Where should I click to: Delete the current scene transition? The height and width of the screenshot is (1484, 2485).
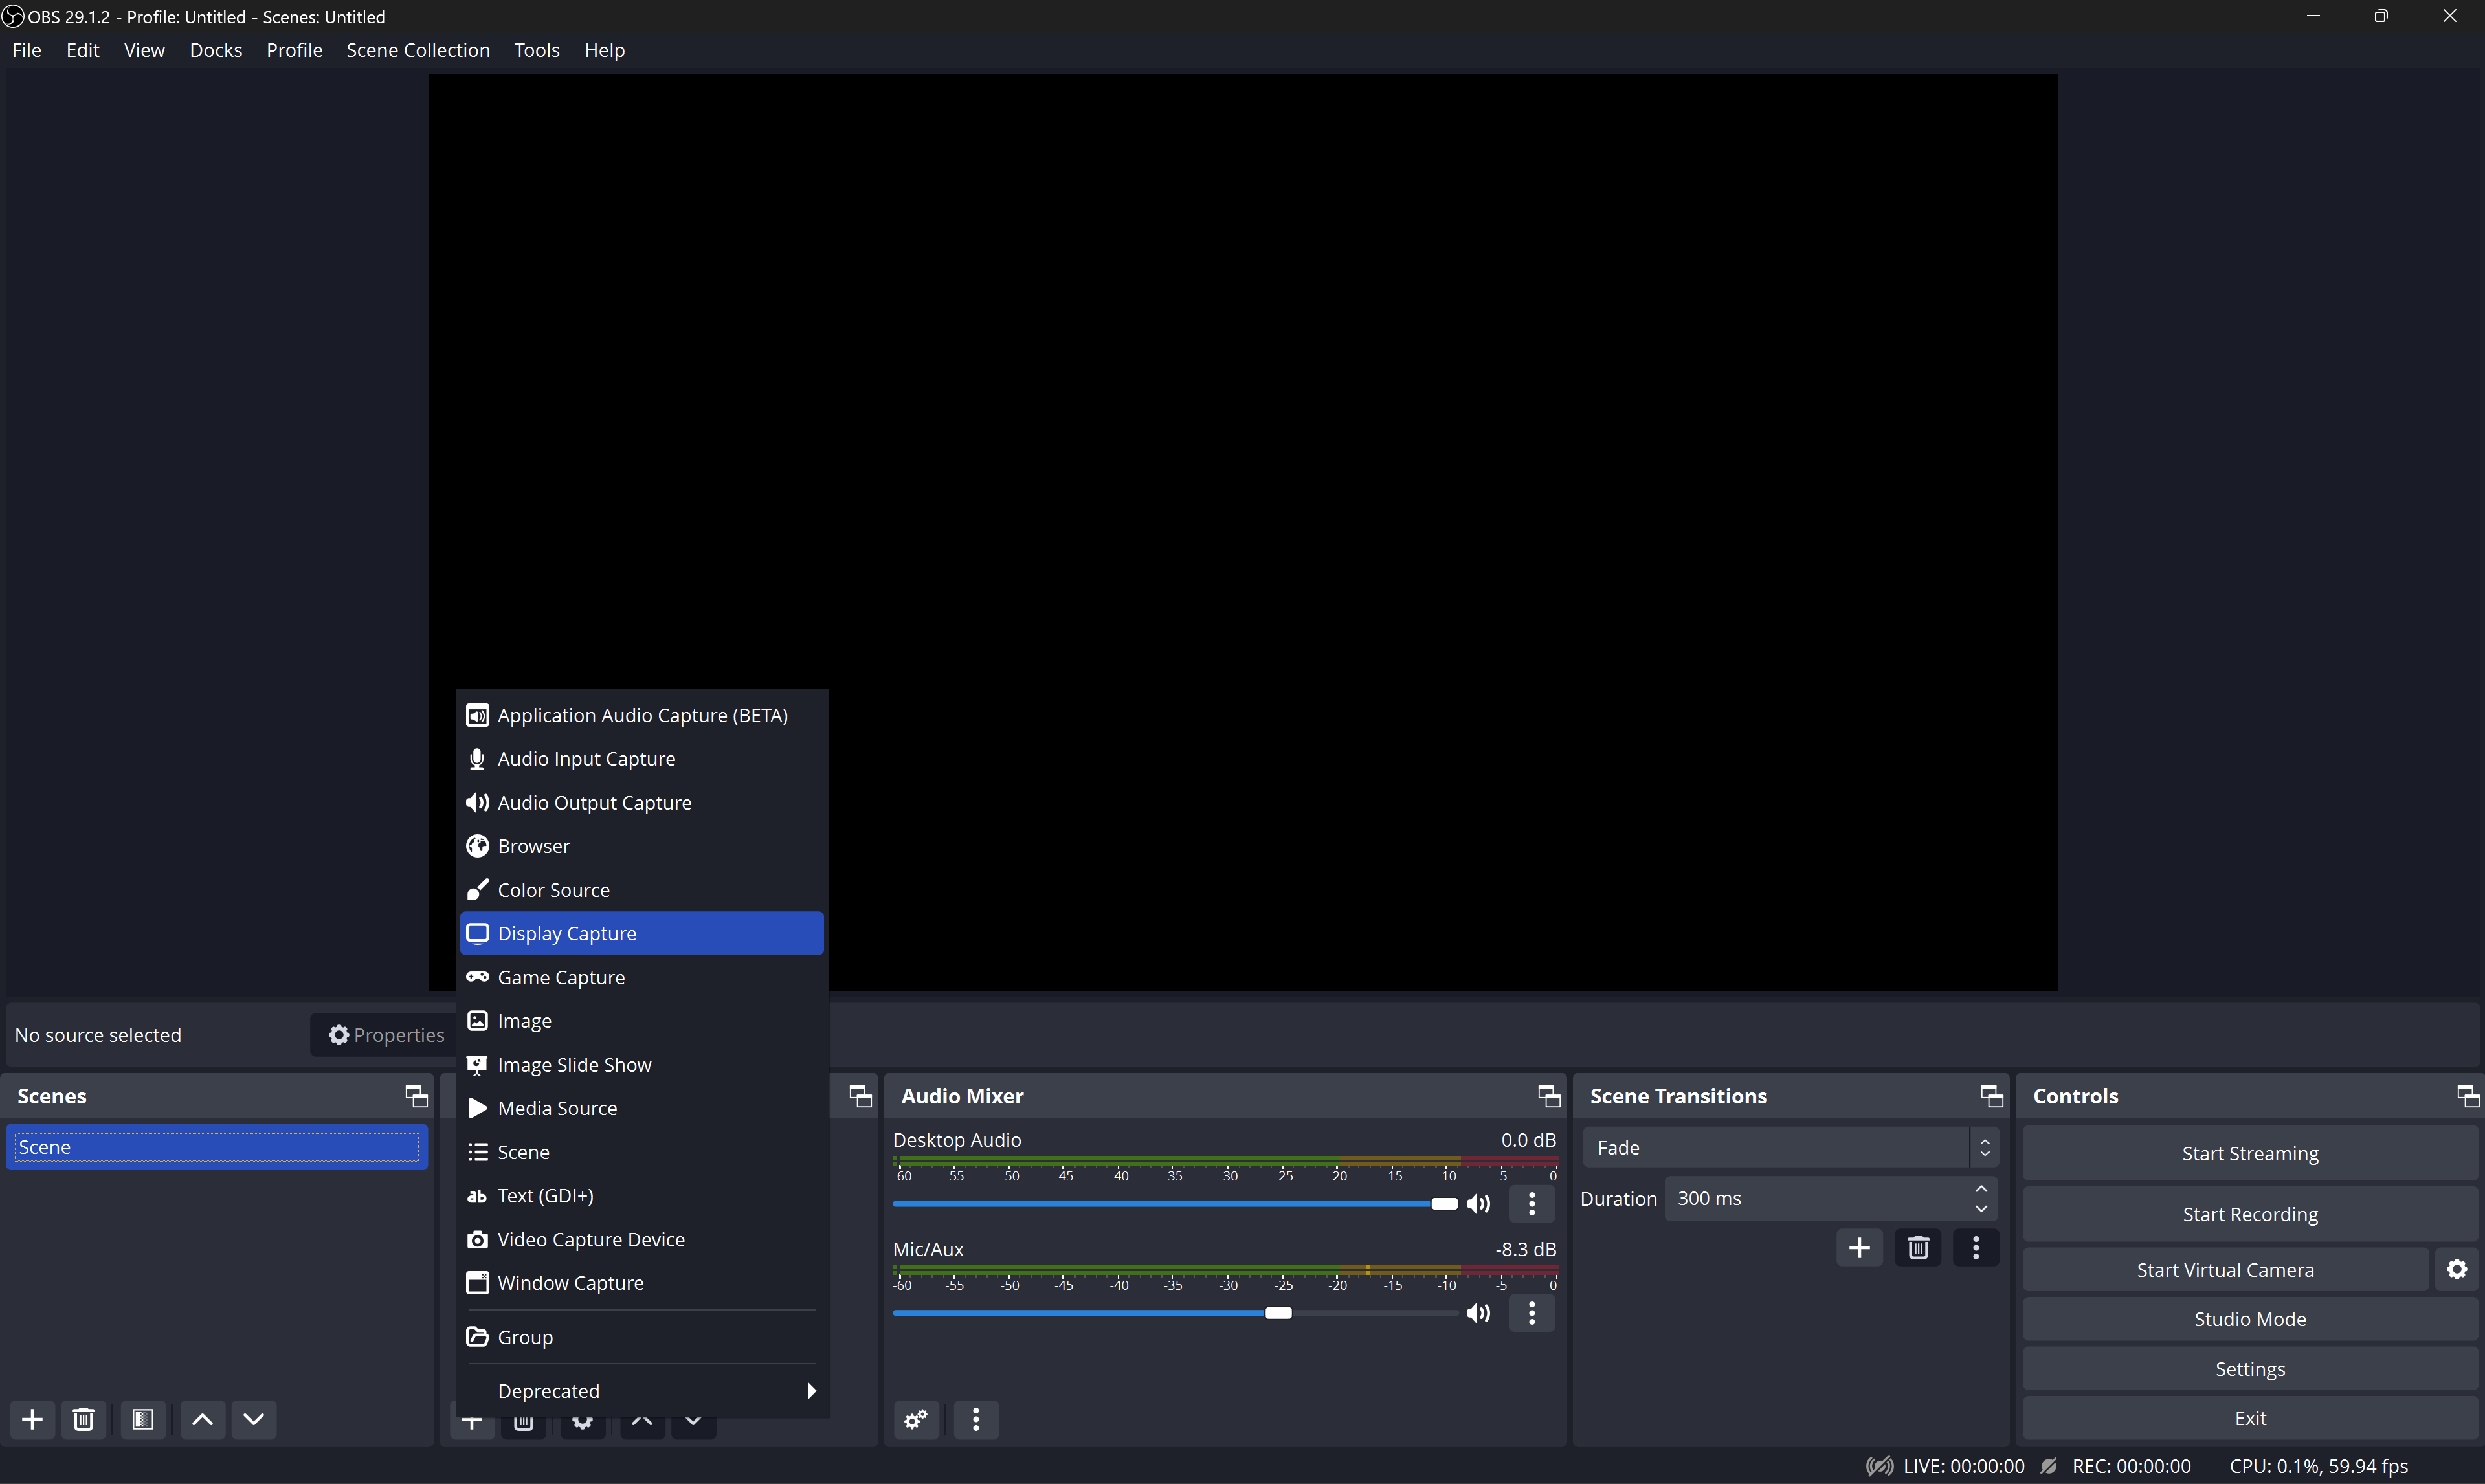pyautogui.click(x=1918, y=1246)
